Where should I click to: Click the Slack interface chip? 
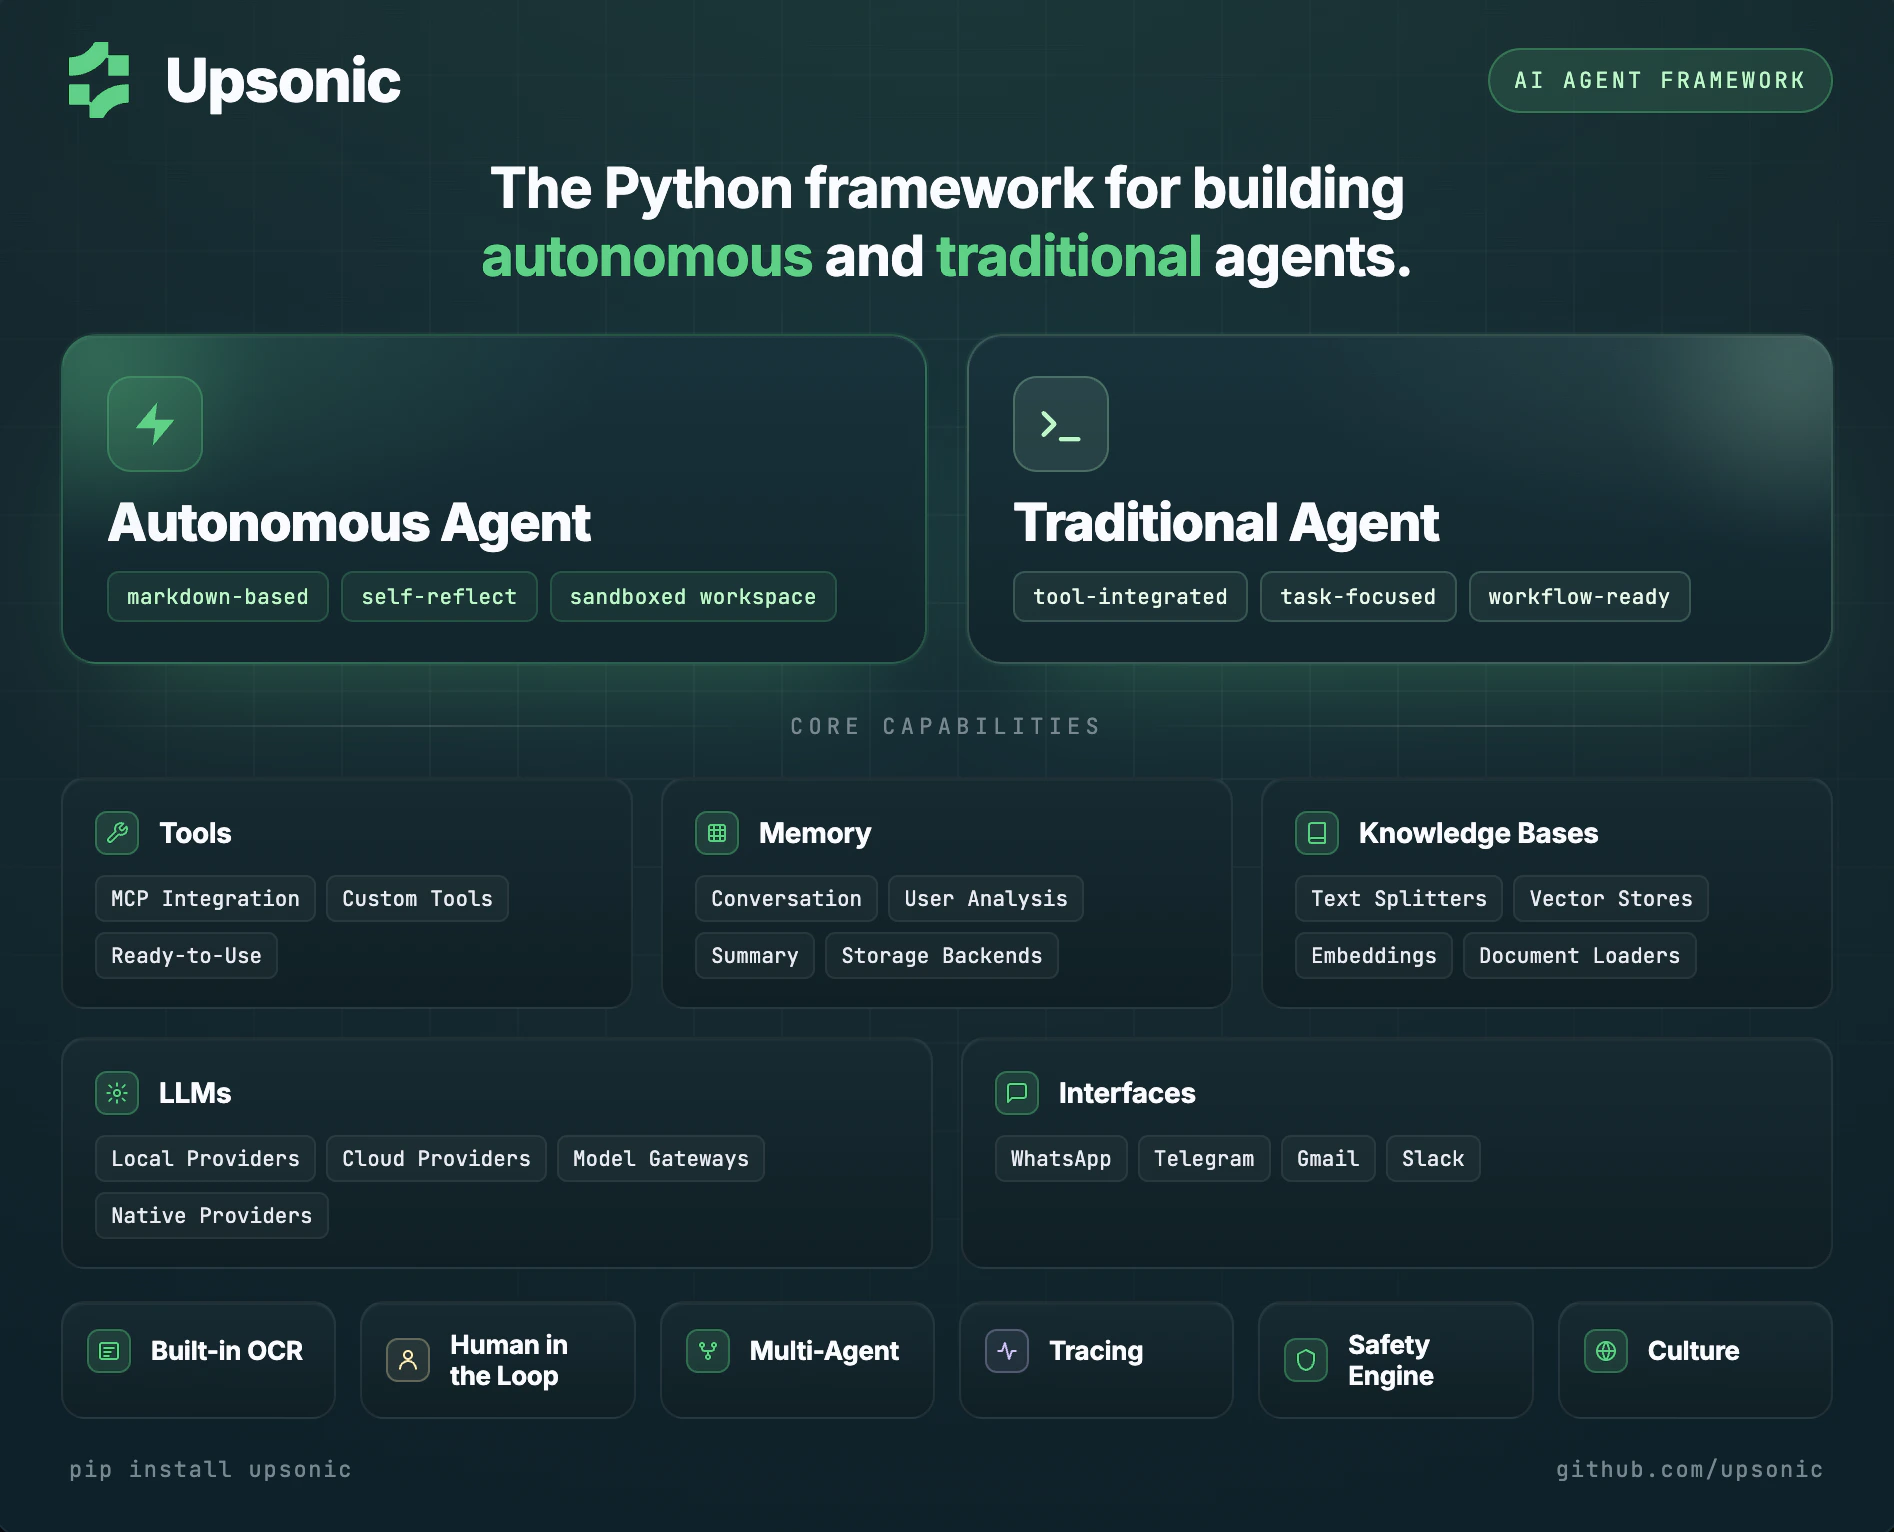(1433, 1159)
